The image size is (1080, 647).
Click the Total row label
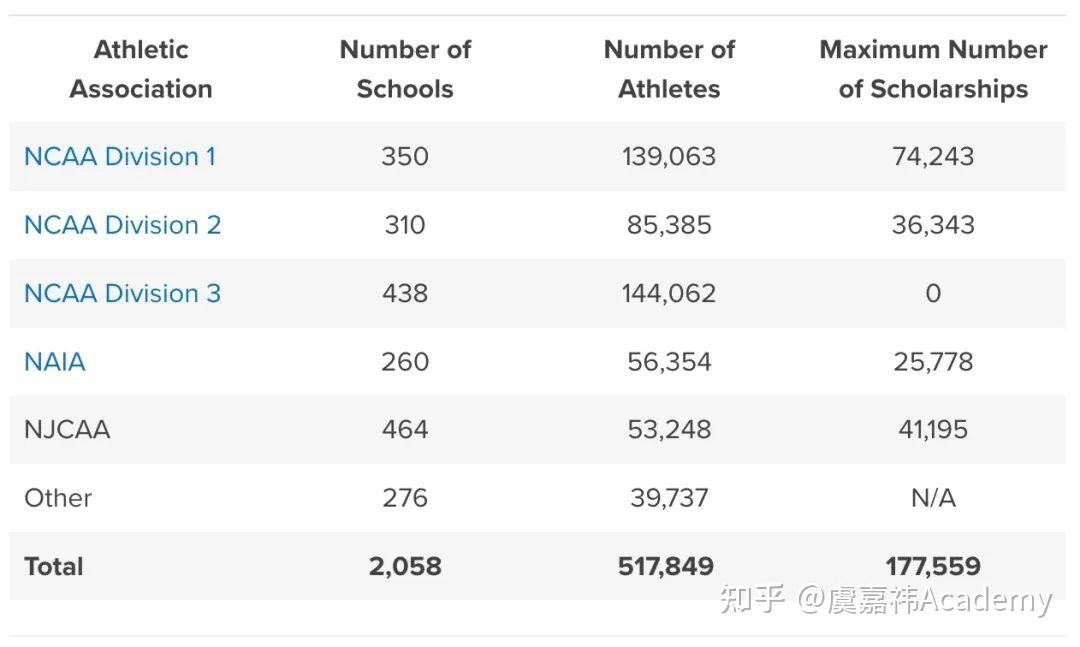[x=54, y=566]
